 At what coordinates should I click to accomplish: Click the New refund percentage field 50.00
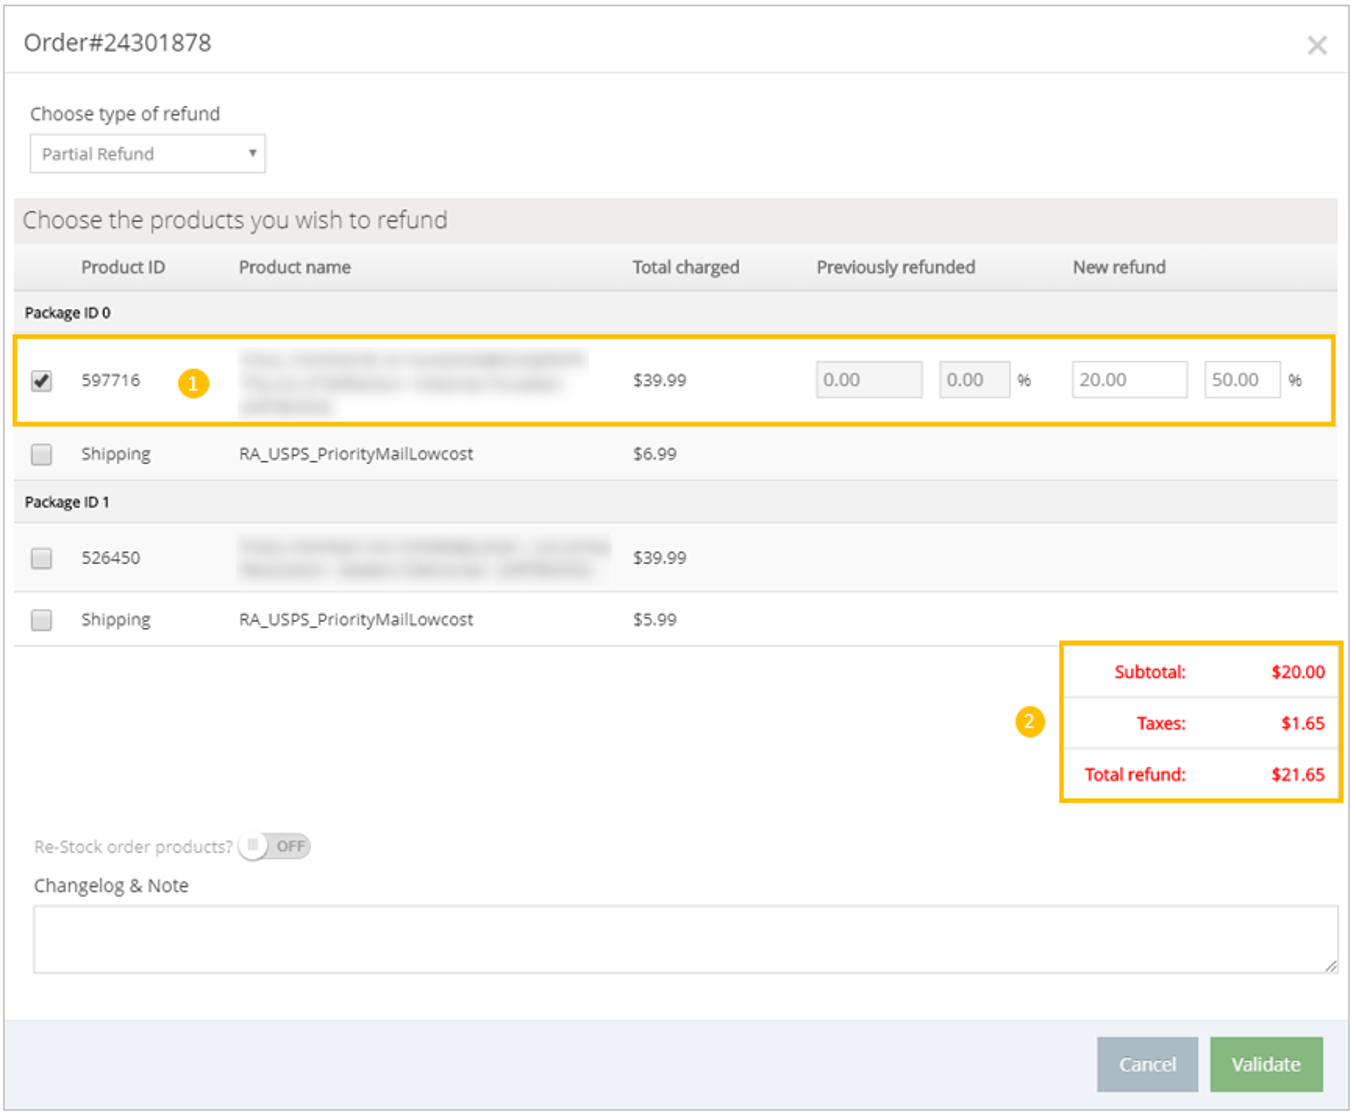[1241, 380]
